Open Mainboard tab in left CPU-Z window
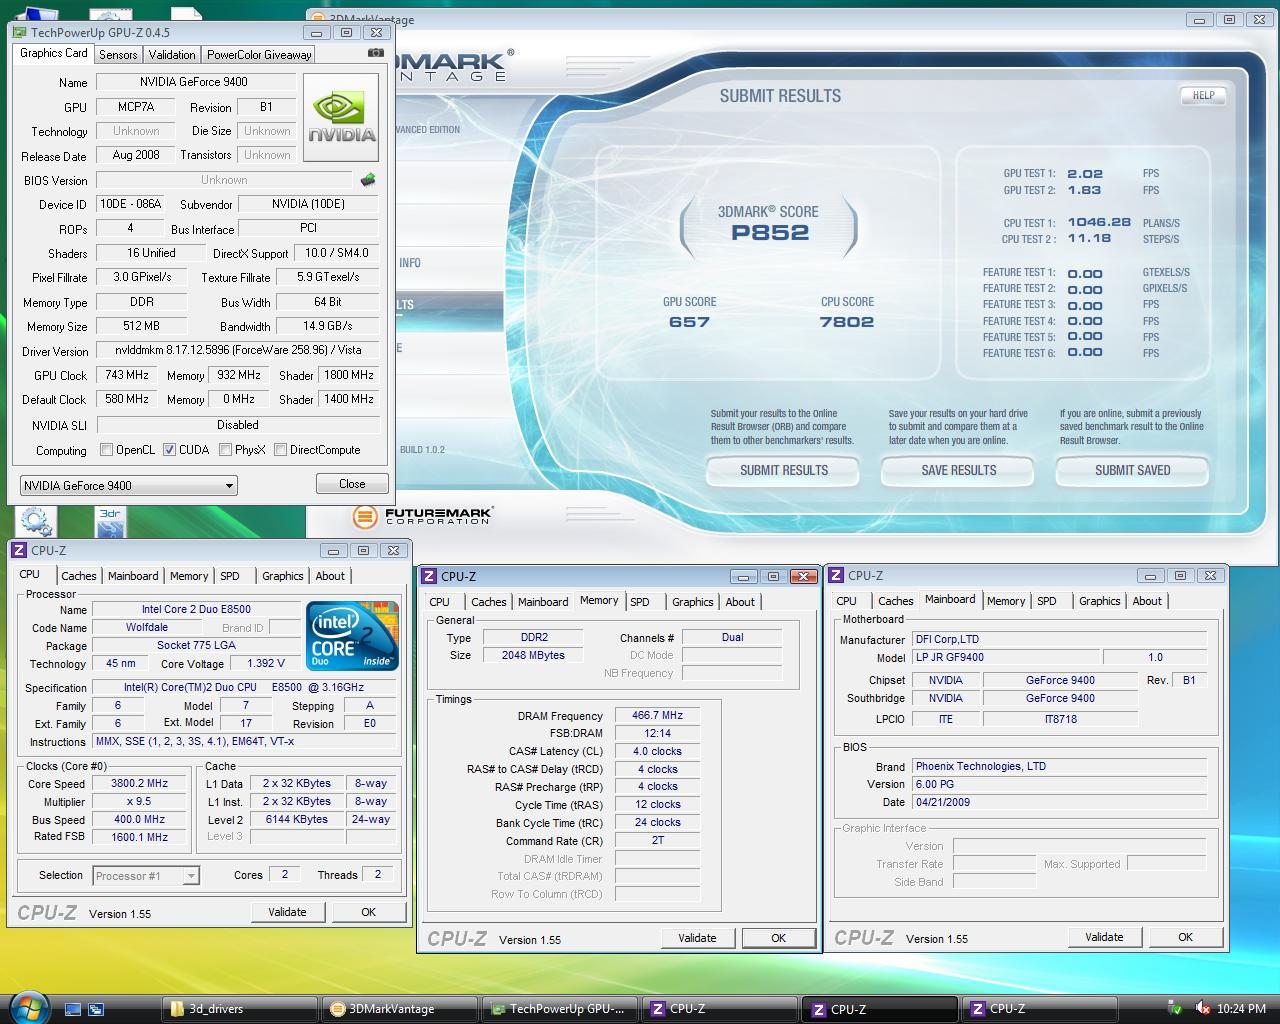Screen dimensions: 1280x1024 pyautogui.click(x=133, y=576)
